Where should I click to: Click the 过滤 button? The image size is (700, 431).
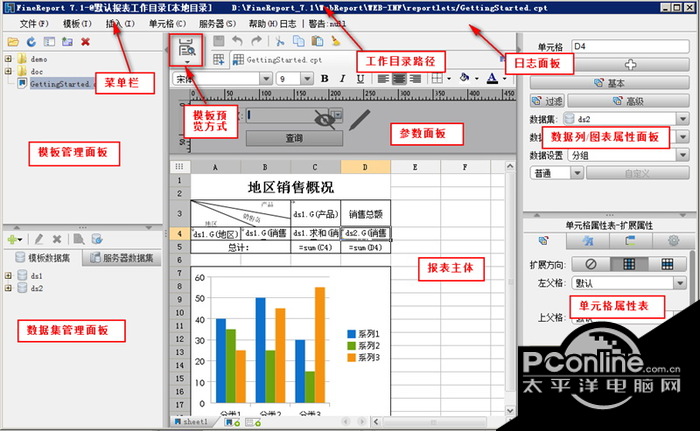point(547,101)
